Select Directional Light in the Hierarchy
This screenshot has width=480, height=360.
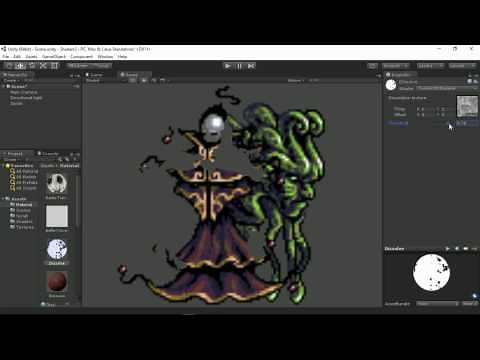coord(26,98)
